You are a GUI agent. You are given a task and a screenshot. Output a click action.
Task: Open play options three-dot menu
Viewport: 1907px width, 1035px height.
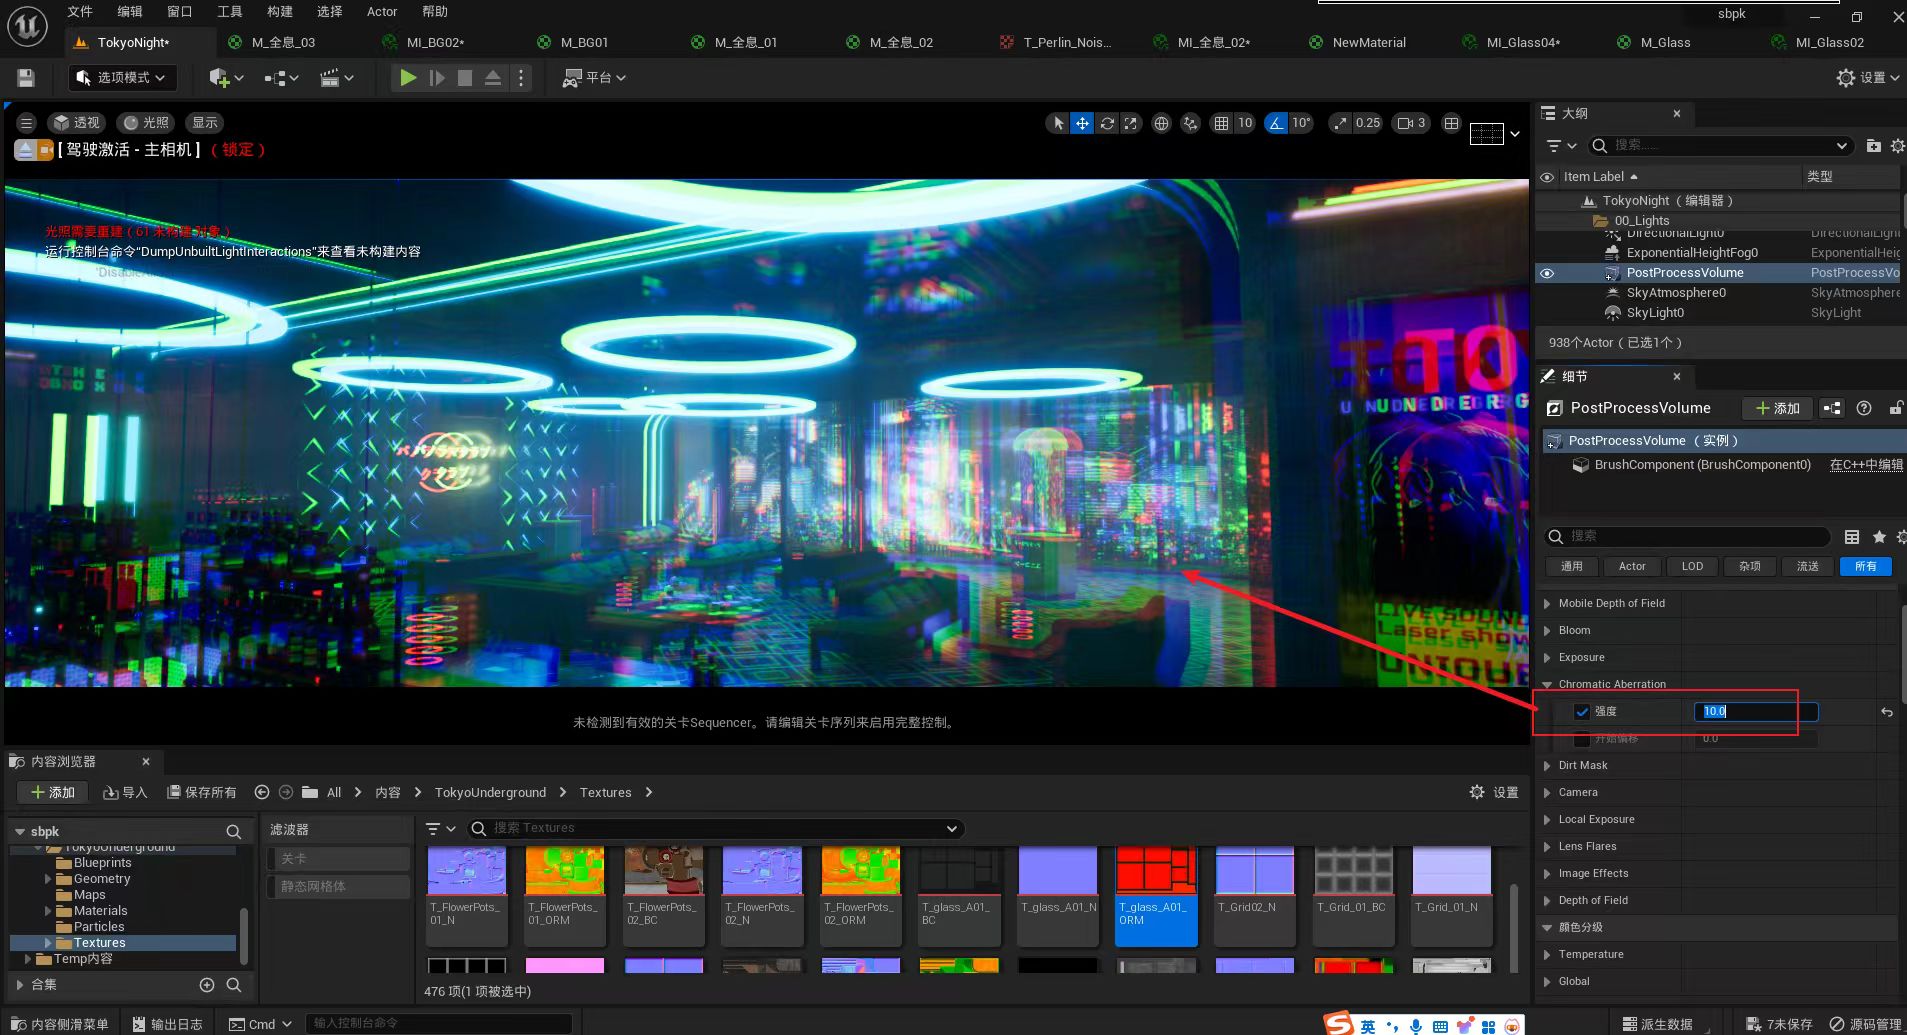[521, 78]
